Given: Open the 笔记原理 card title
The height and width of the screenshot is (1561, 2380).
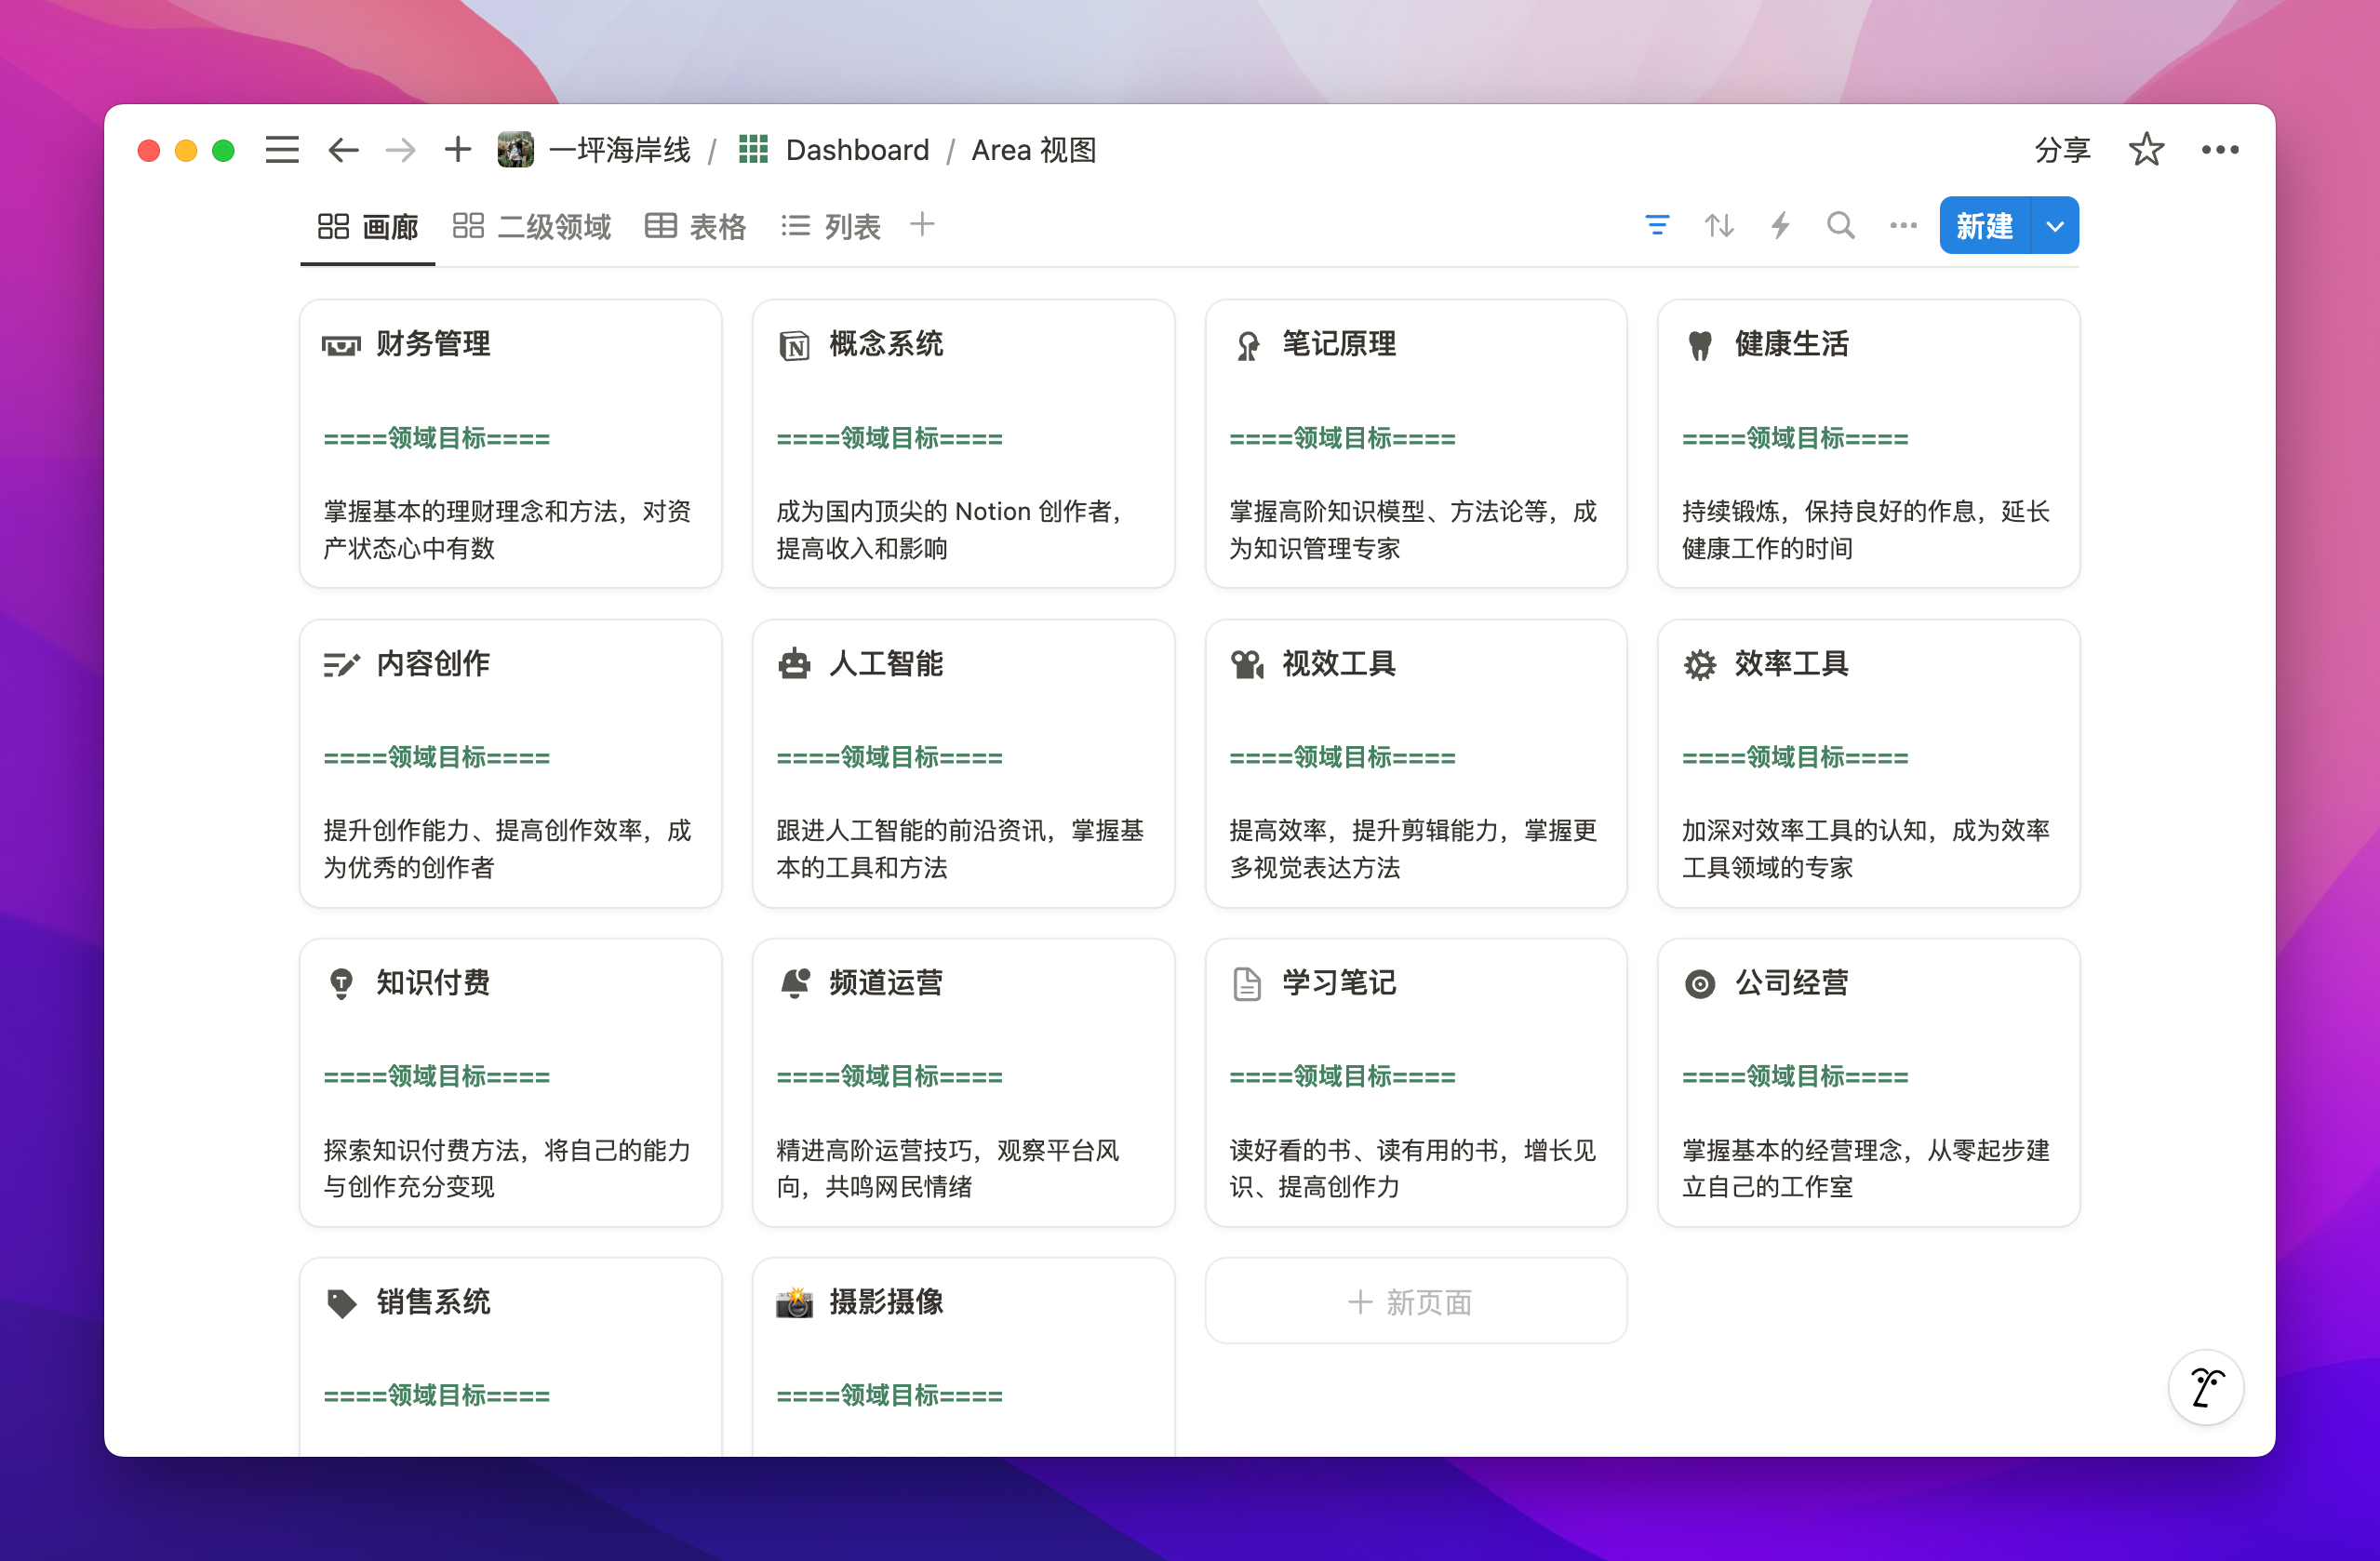Looking at the screenshot, I should pos(1339,345).
